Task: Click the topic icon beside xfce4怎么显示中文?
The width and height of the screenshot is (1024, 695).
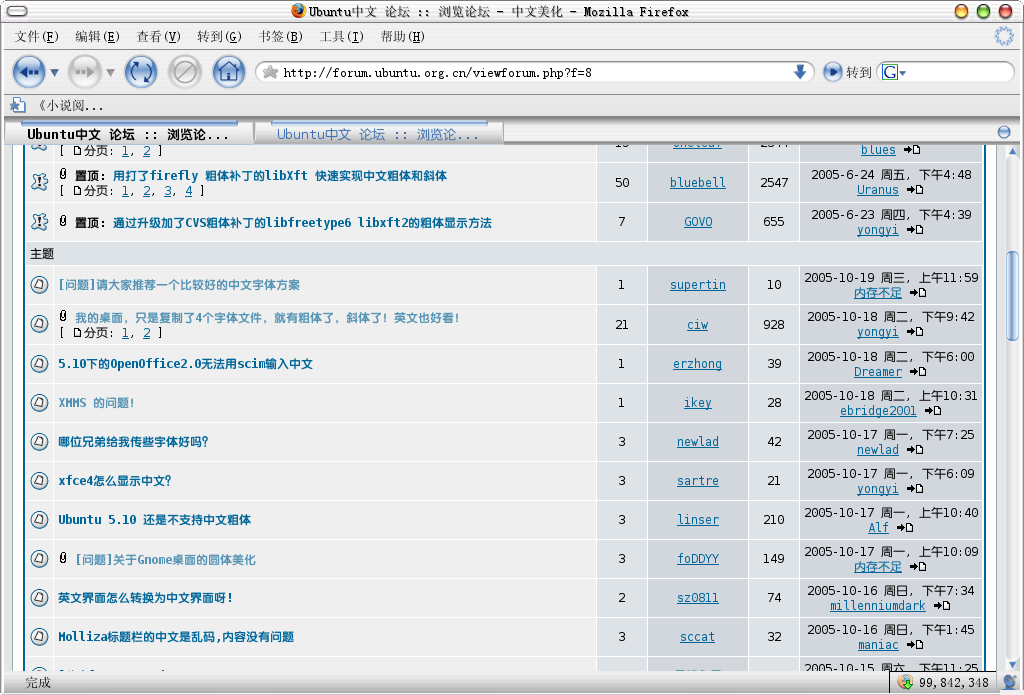Action: click(x=39, y=481)
